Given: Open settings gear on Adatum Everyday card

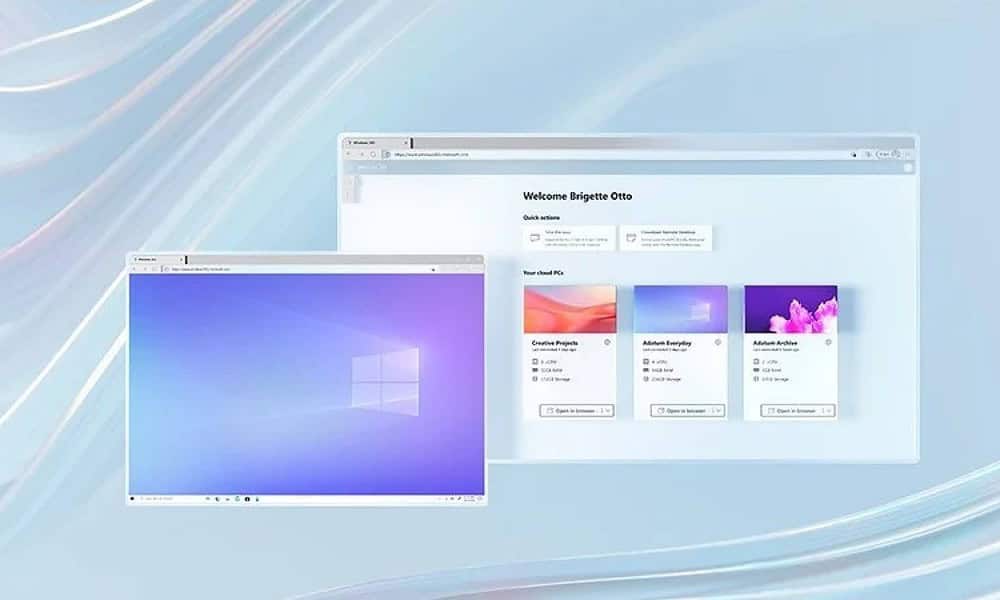Looking at the screenshot, I should coord(718,344).
